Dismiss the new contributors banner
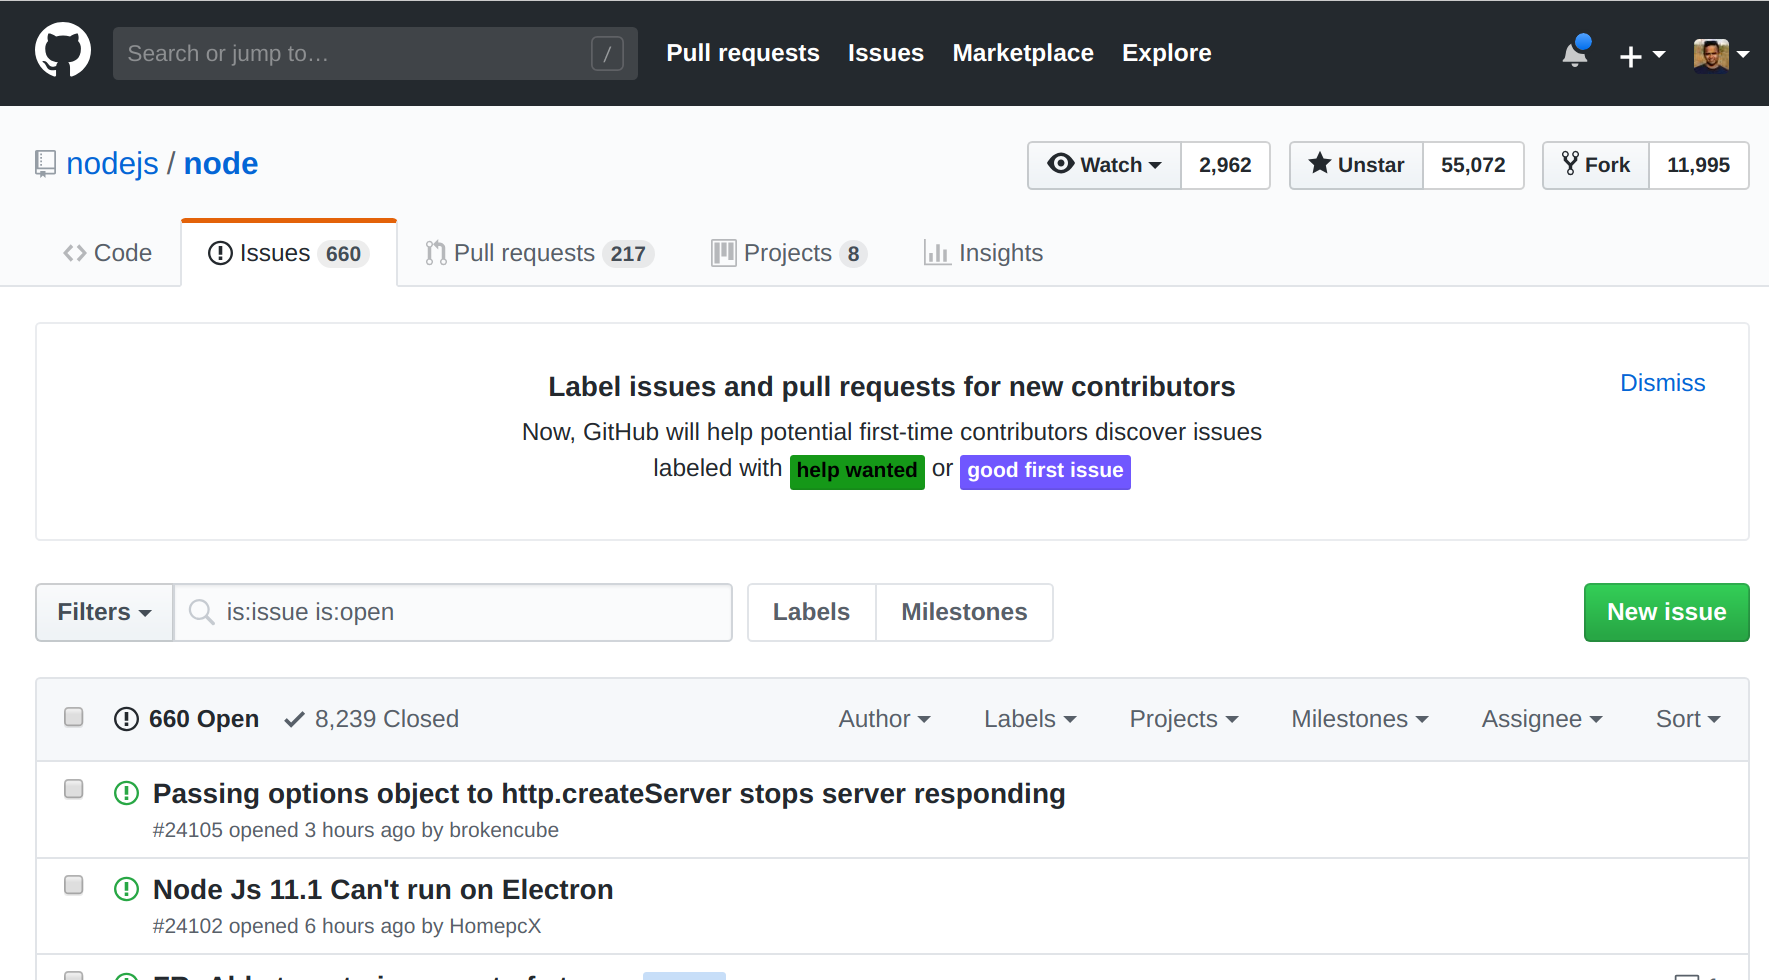Image resolution: width=1769 pixels, height=980 pixels. [1663, 383]
